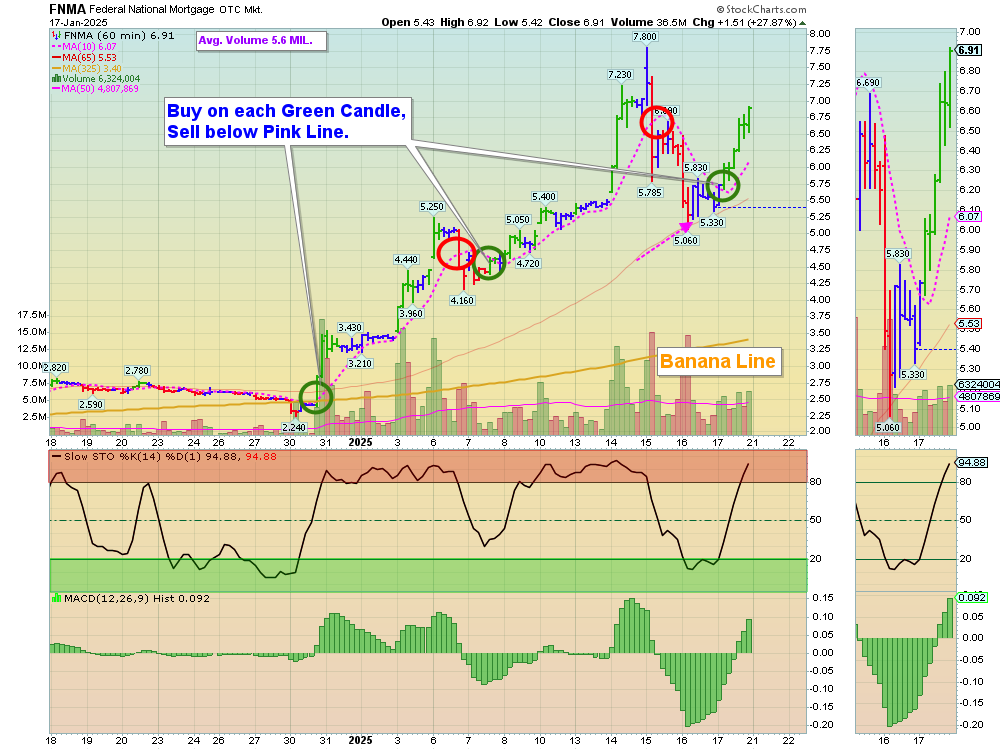Click the volume bars icon in the legend
This screenshot has width=1000, height=750.
(x=56, y=79)
